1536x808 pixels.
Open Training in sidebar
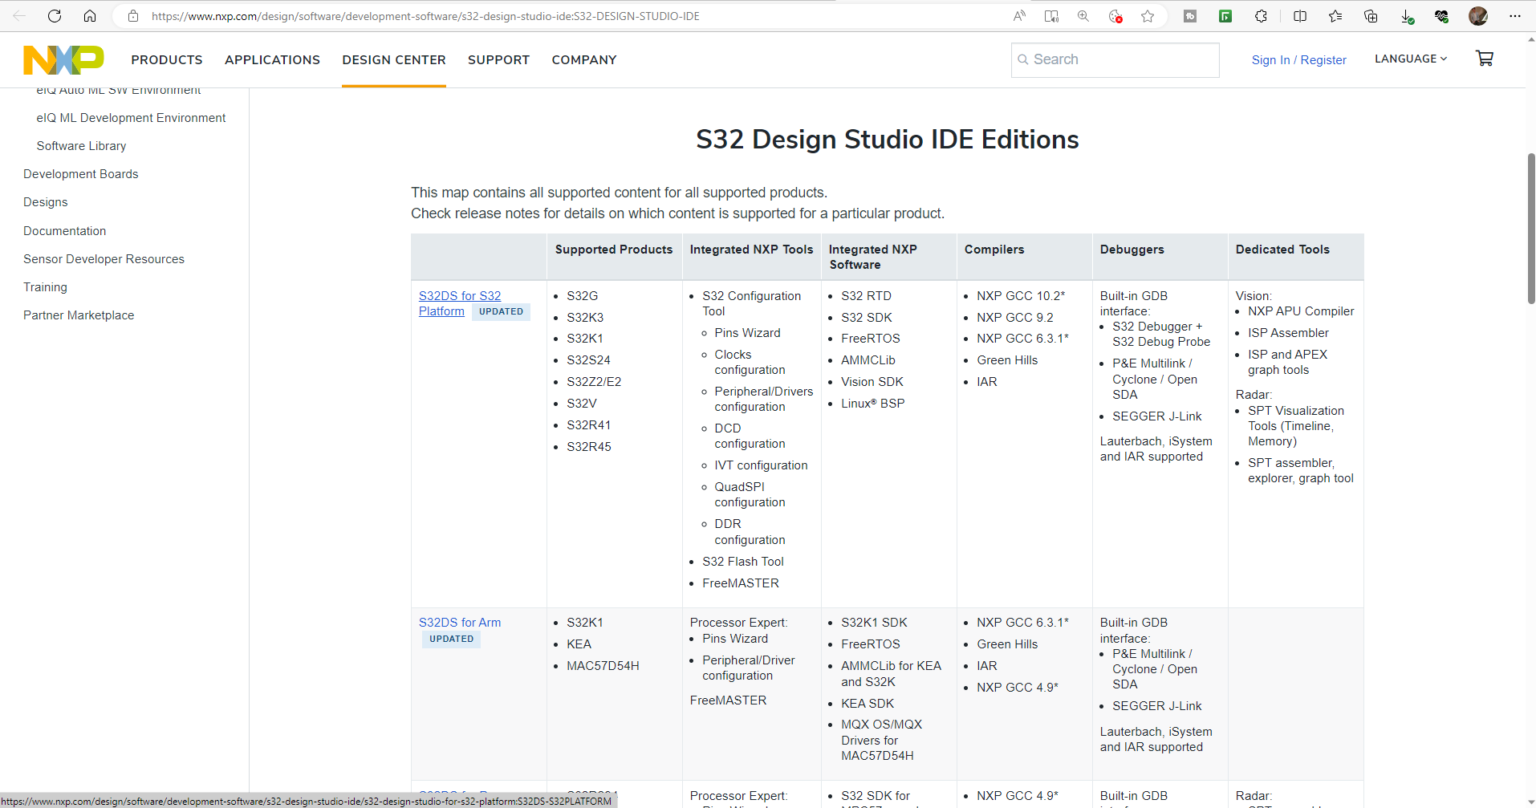pos(46,287)
